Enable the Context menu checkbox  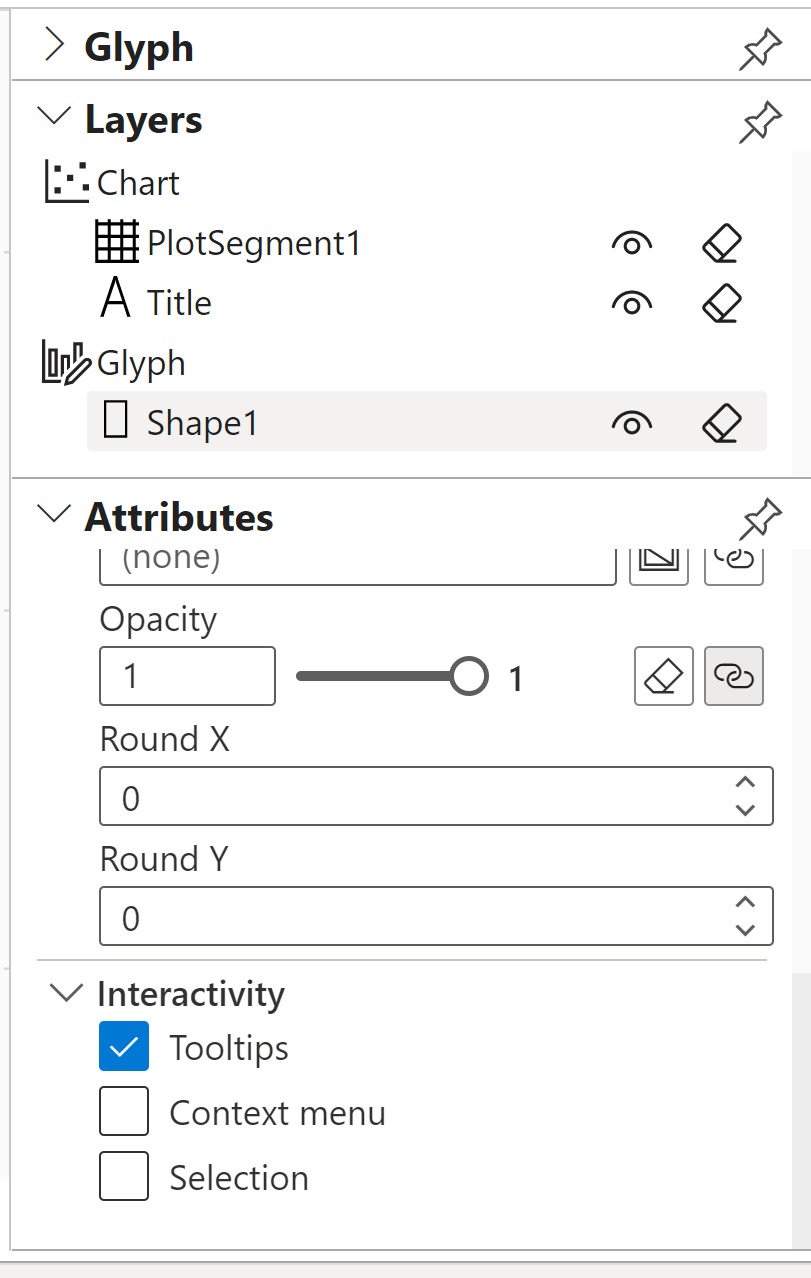coord(123,1110)
